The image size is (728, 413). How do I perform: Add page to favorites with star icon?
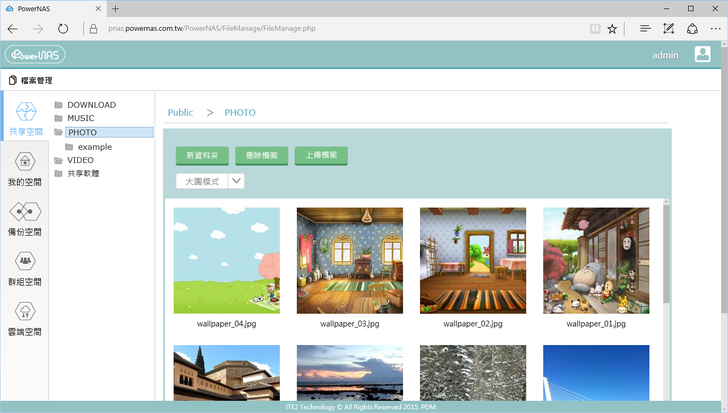[612, 29]
